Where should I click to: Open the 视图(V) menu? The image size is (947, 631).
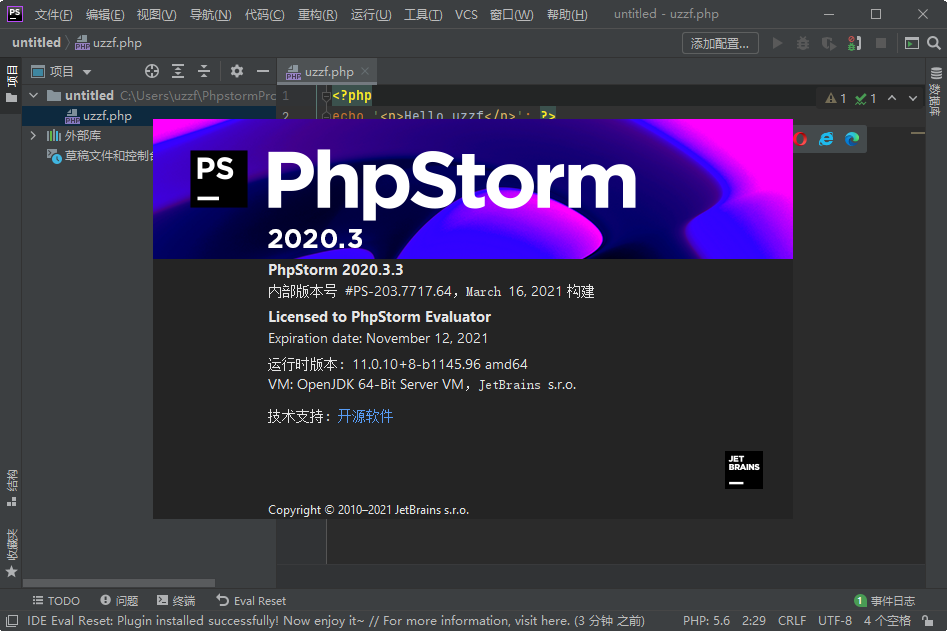(156, 14)
